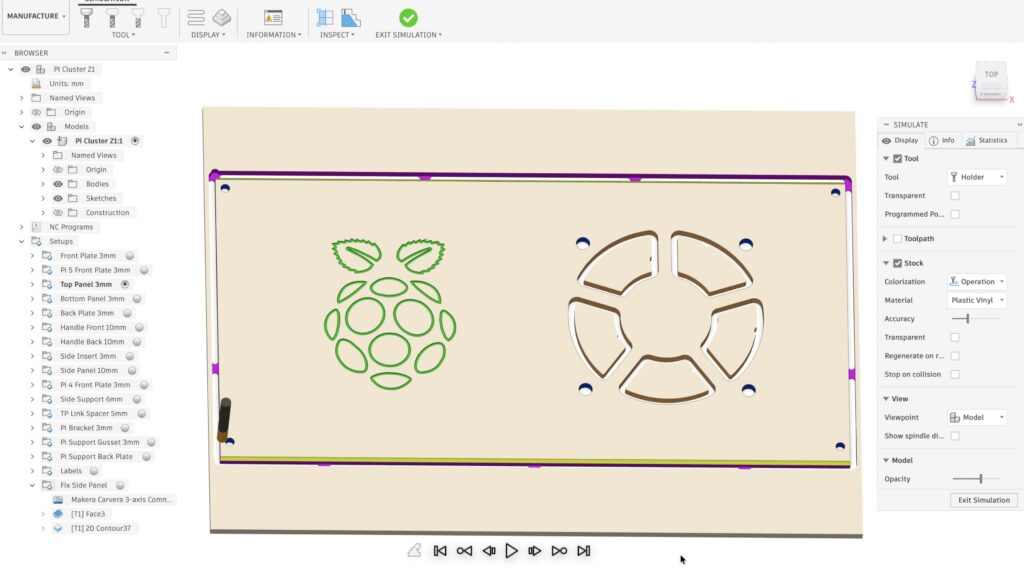1024x572 pixels.
Task: Open Viewpoint Model dropdown
Action: click(x=977, y=417)
